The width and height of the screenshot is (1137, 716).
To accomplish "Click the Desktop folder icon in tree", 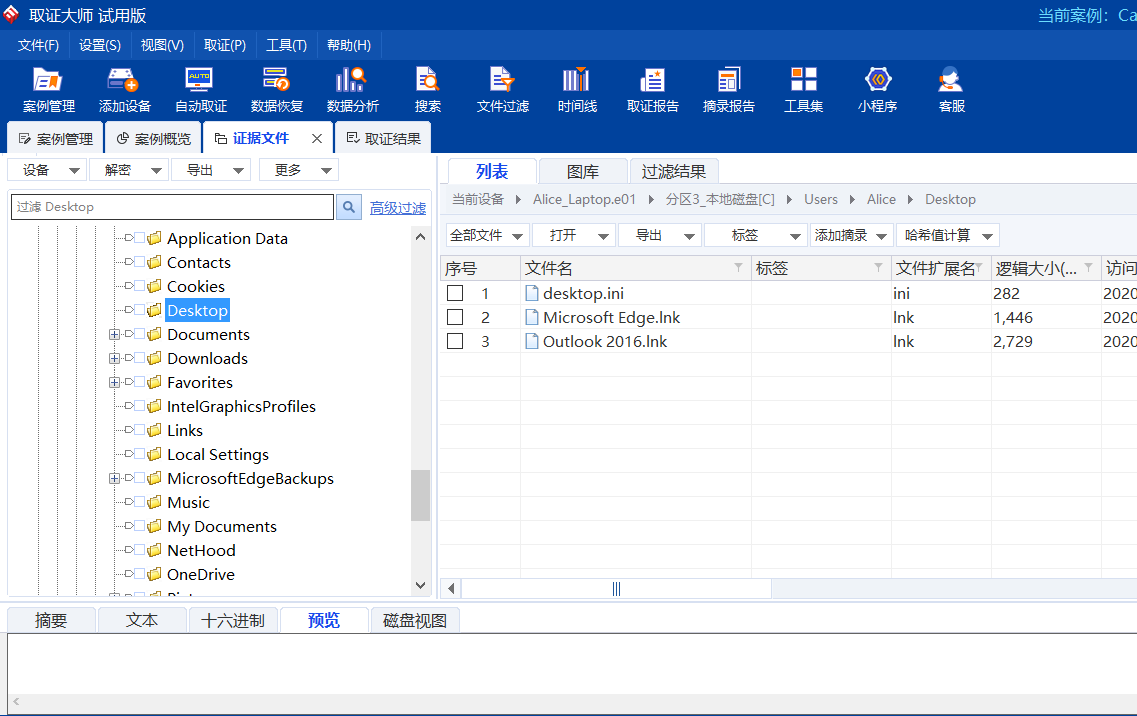I will tap(154, 310).
